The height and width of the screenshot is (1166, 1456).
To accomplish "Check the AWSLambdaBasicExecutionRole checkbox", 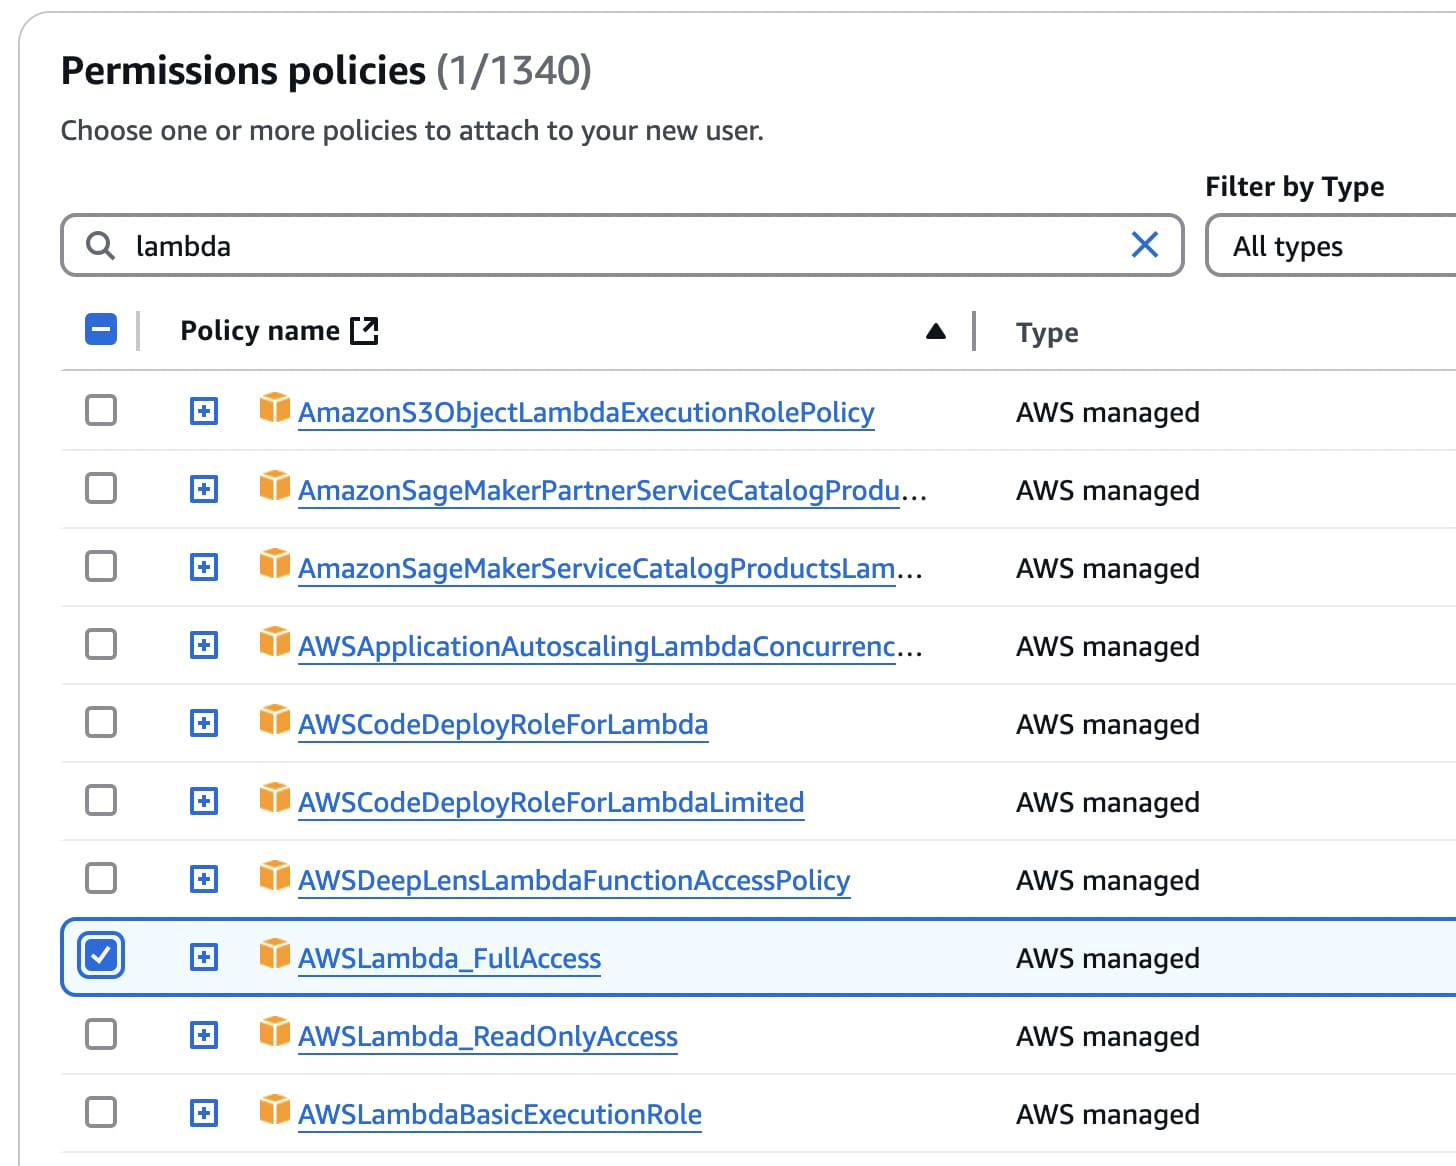I will point(101,1112).
